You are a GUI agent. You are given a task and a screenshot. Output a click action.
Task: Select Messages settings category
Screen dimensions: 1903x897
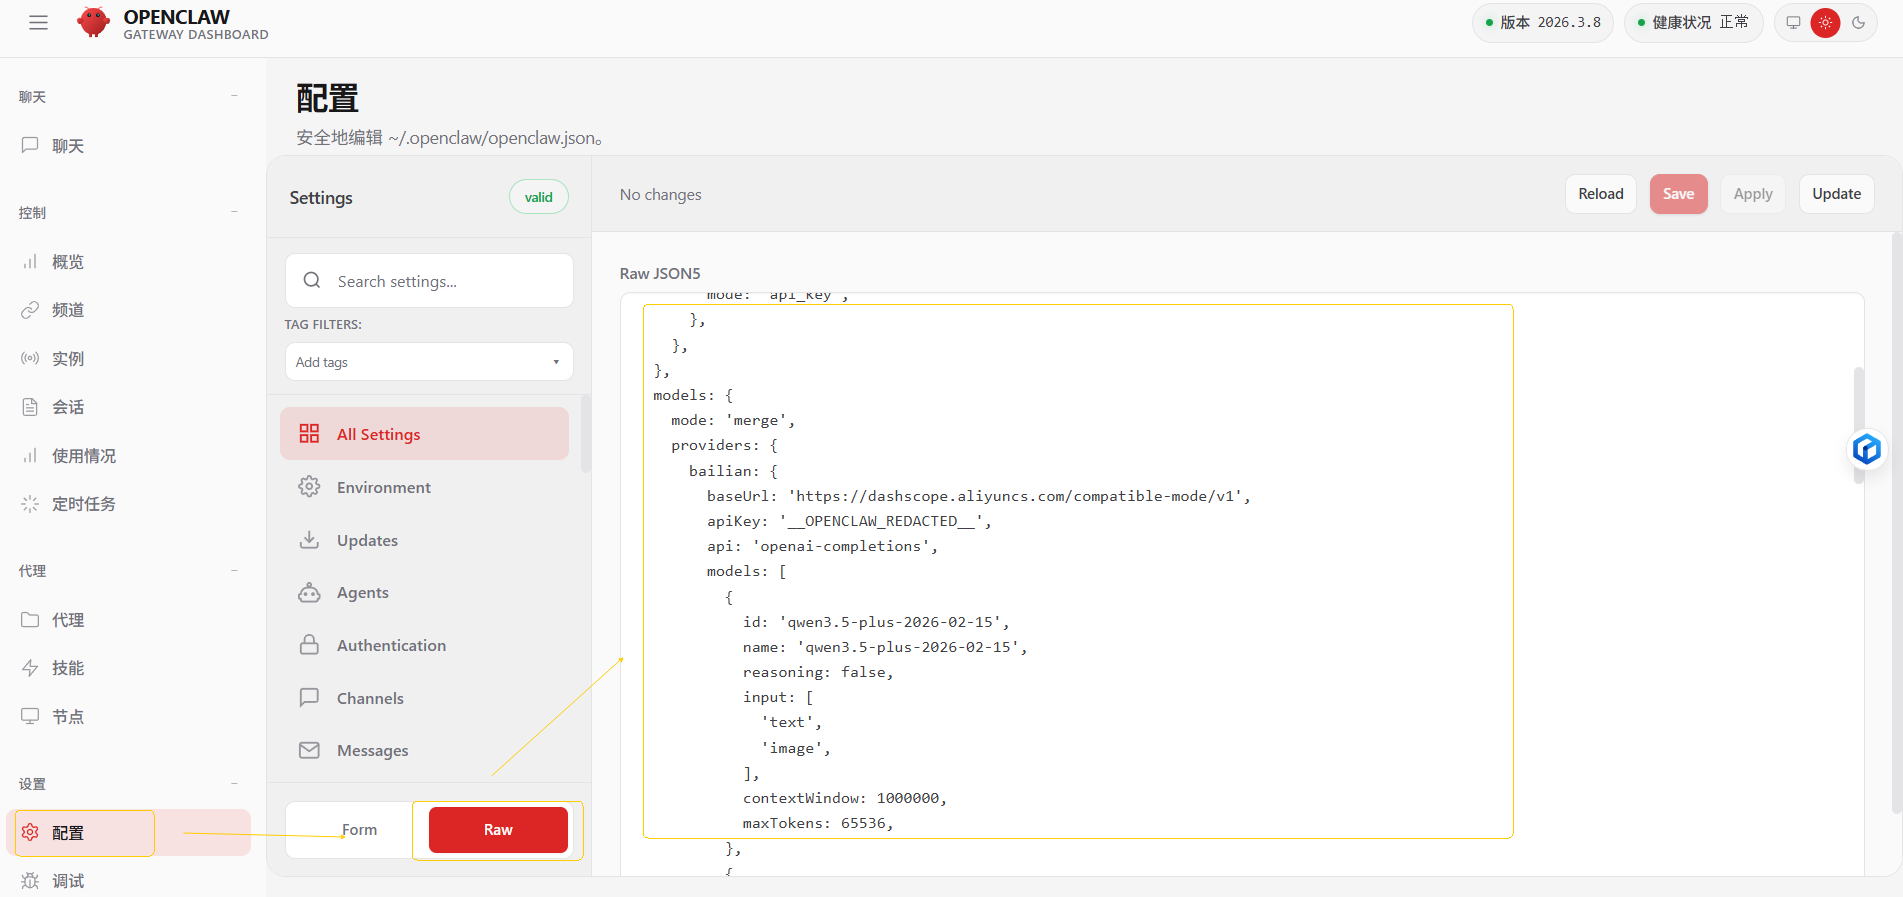(x=424, y=750)
